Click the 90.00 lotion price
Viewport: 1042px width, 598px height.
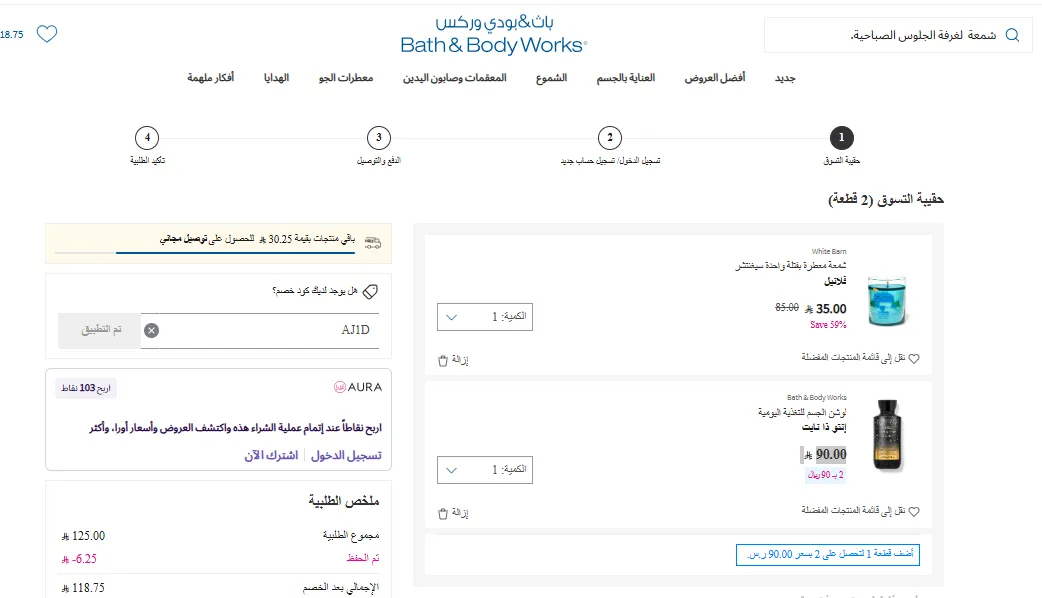(x=824, y=454)
